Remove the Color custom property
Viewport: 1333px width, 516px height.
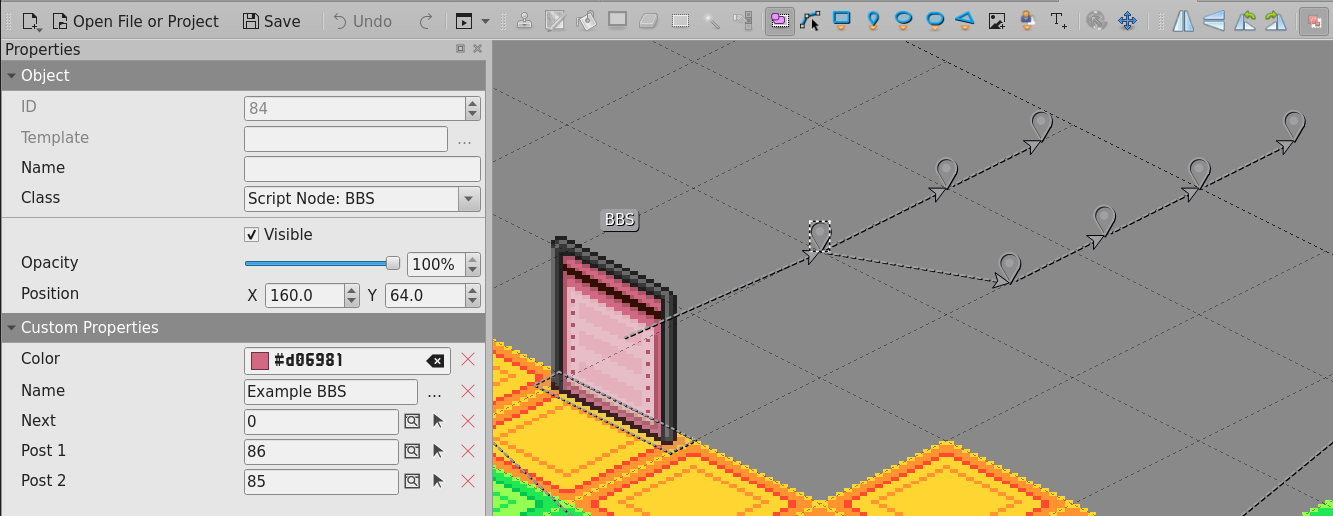point(467,361)
